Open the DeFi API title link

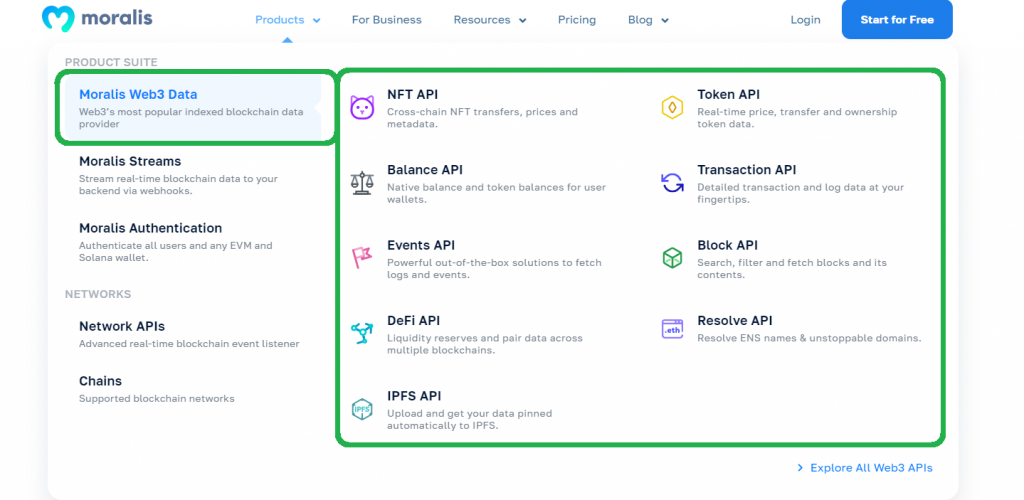[413, 320]
